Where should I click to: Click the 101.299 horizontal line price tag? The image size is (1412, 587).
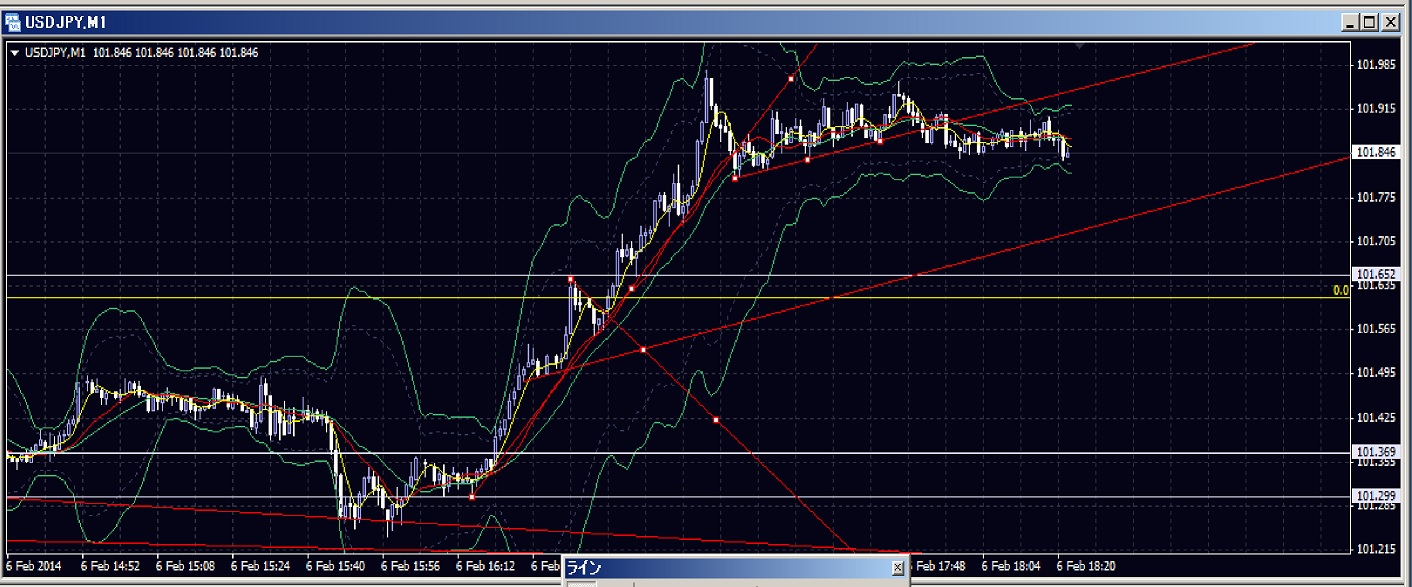coord(1375,496)
